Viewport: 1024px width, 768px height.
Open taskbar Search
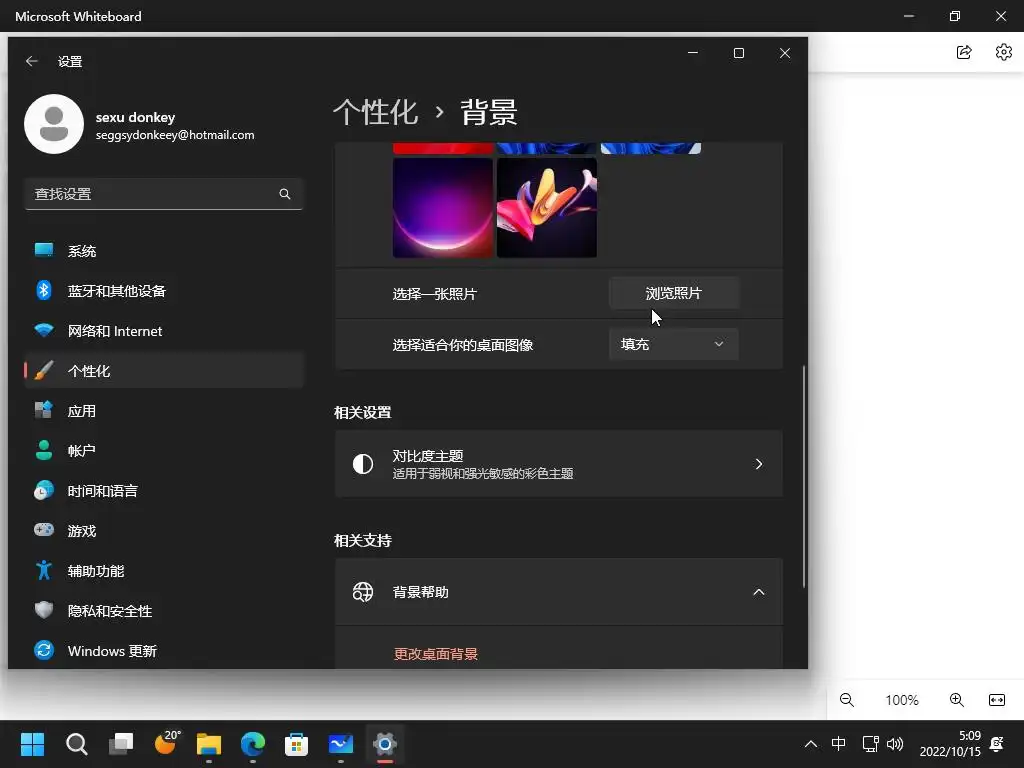(77, 744)
